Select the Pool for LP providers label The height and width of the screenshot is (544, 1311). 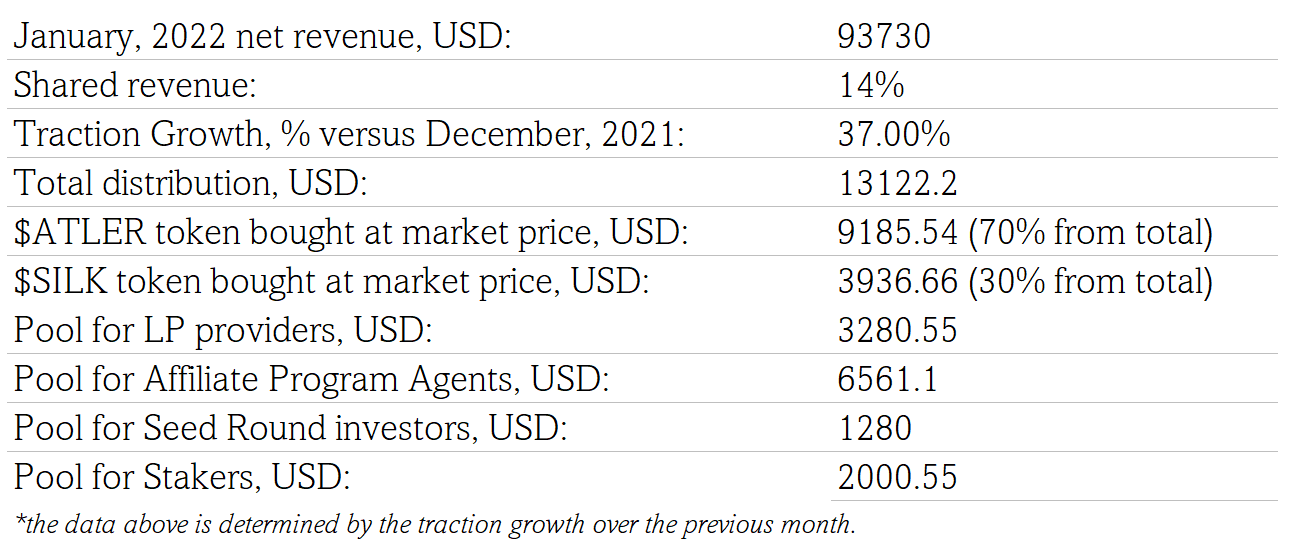click(223, 330)
